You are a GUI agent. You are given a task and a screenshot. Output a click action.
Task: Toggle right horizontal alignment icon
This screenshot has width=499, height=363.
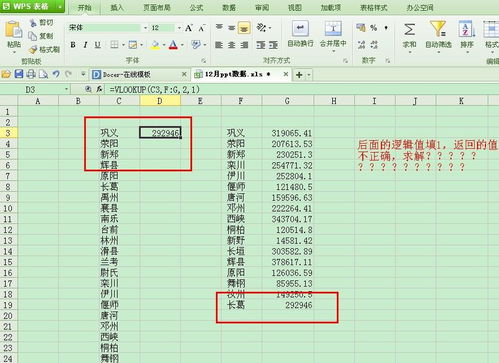[244, 45]
